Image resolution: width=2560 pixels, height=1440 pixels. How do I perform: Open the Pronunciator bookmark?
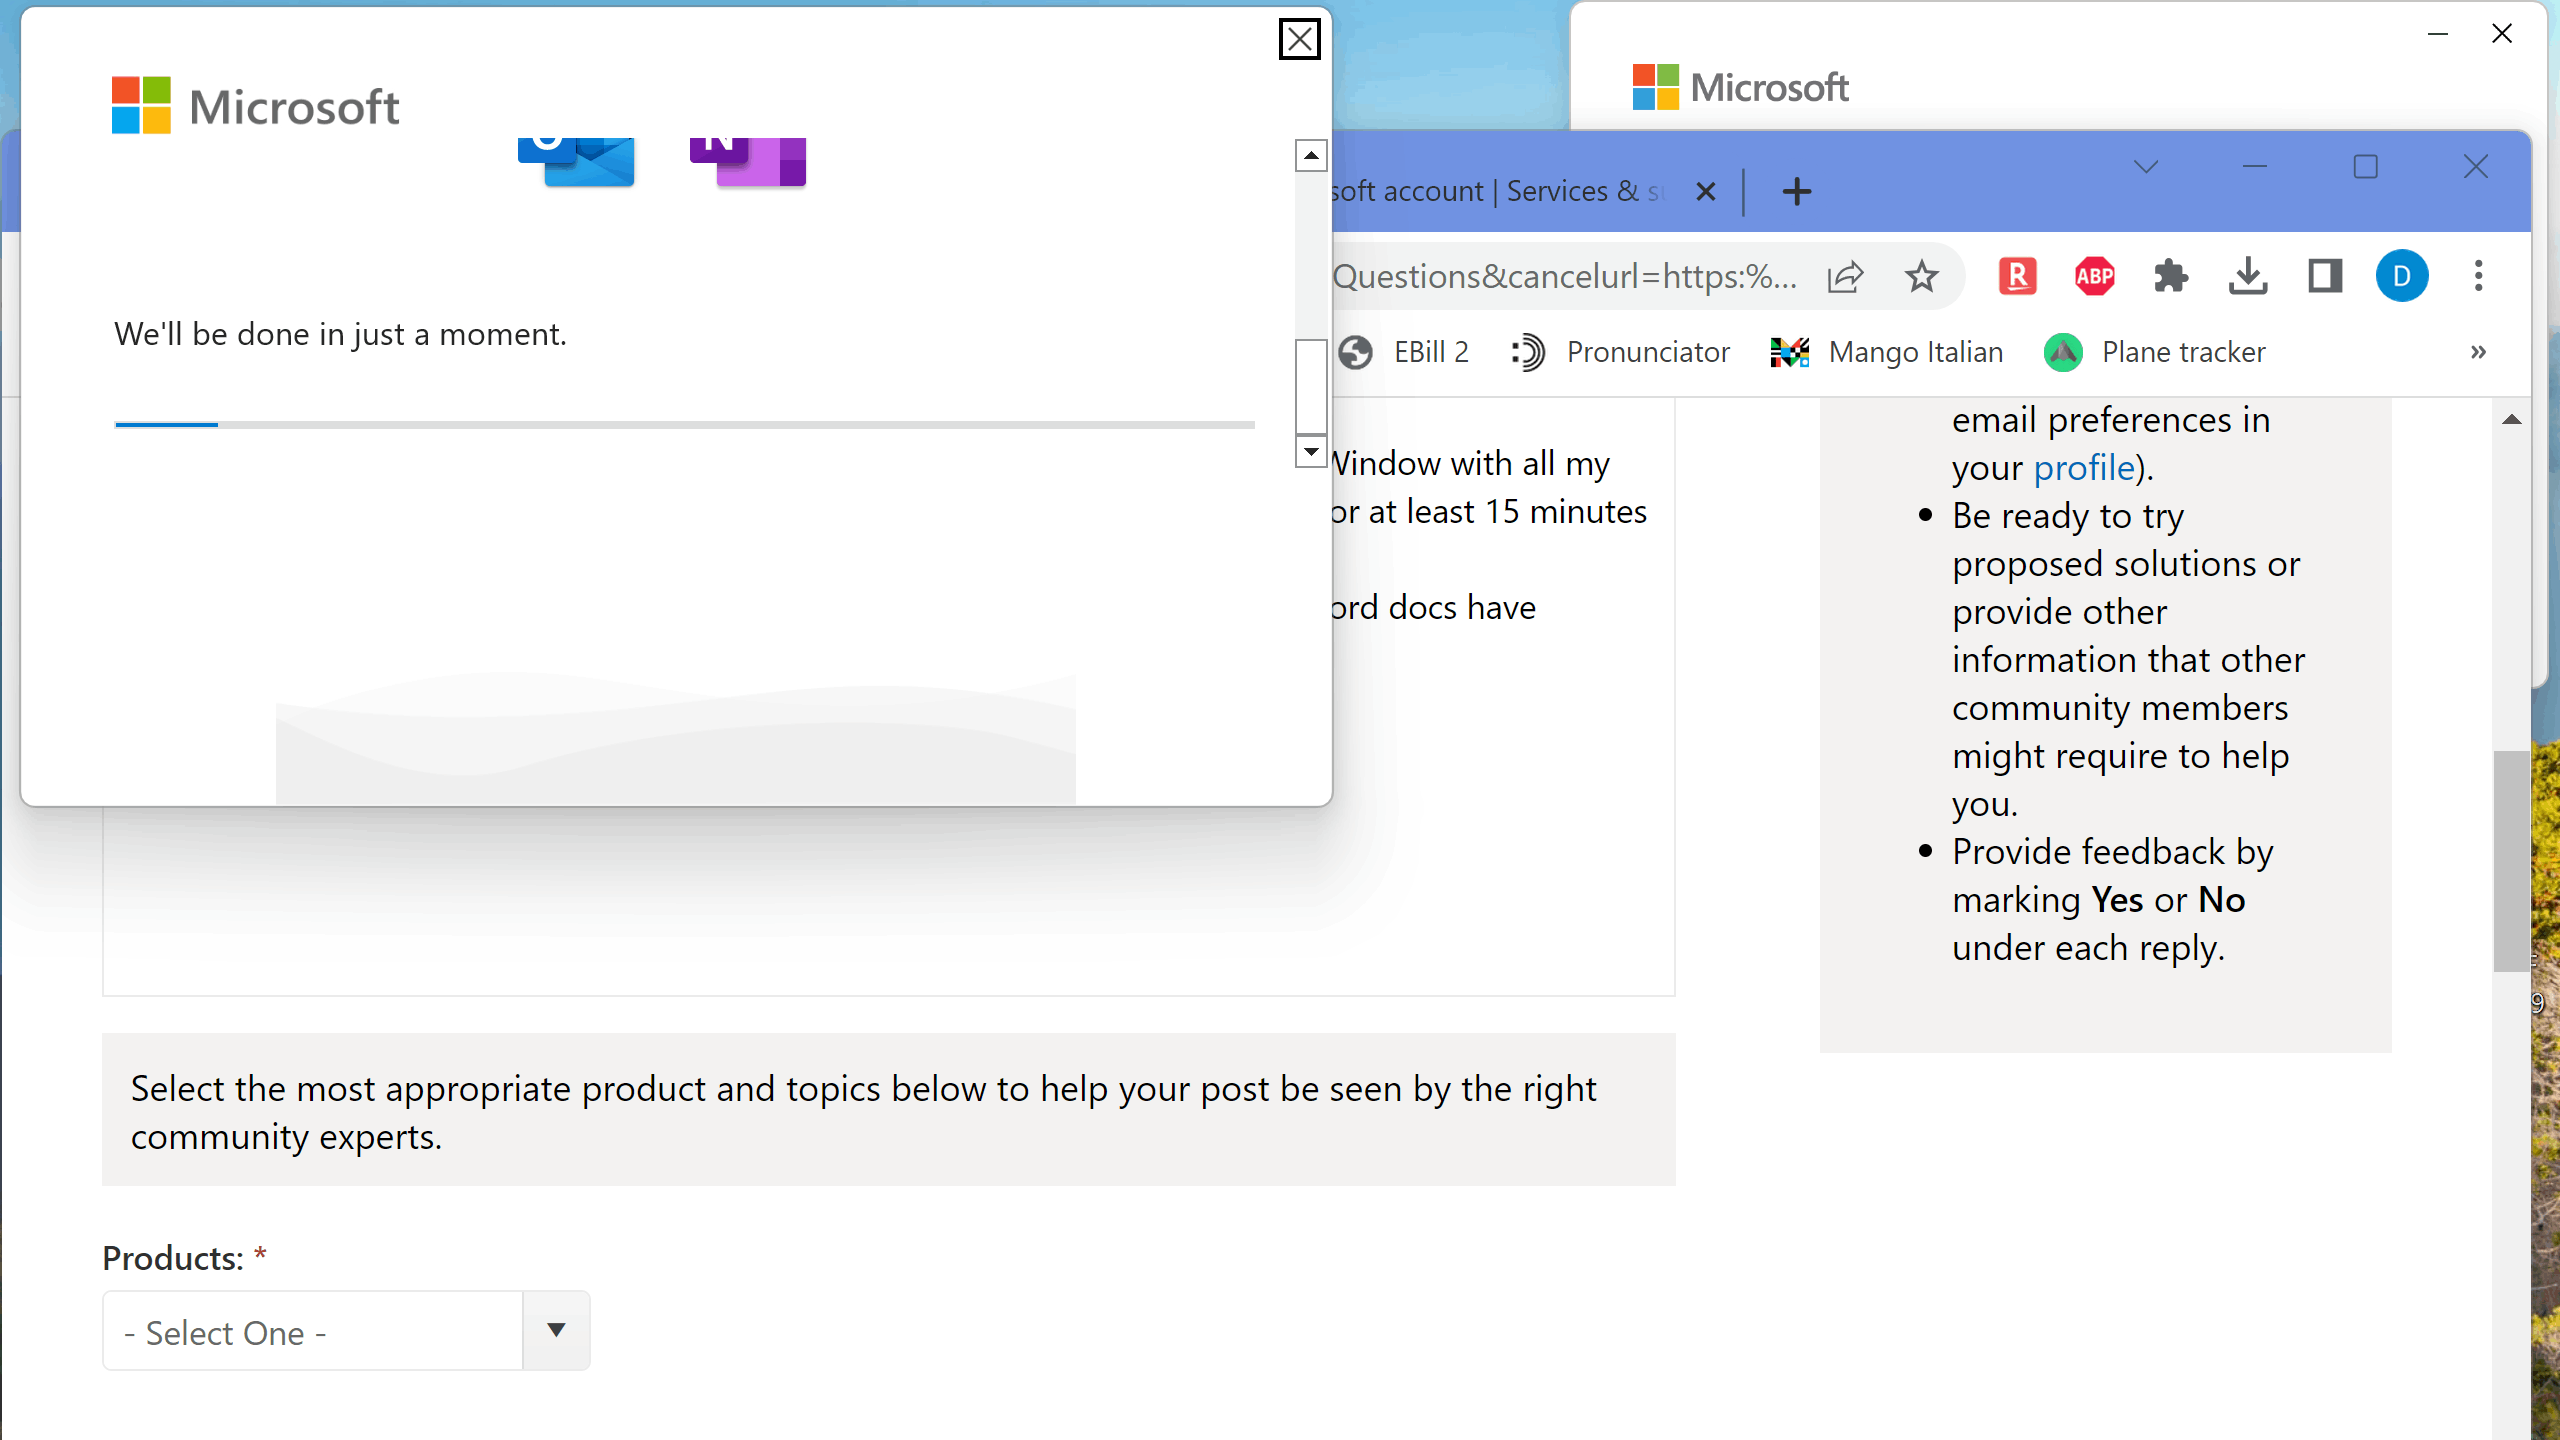[1619, 352]
